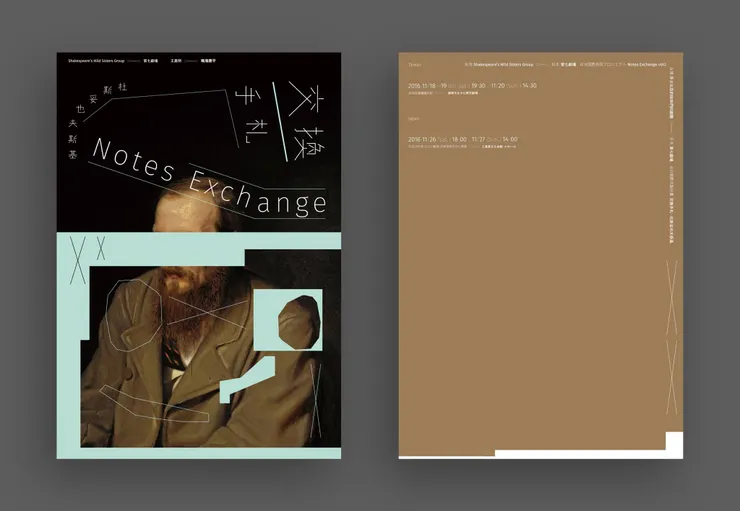The width and height of the screenshot is (740, 511).
Task: Click the "Notes Exchange vol.1" header text
Action: (647, 64)
